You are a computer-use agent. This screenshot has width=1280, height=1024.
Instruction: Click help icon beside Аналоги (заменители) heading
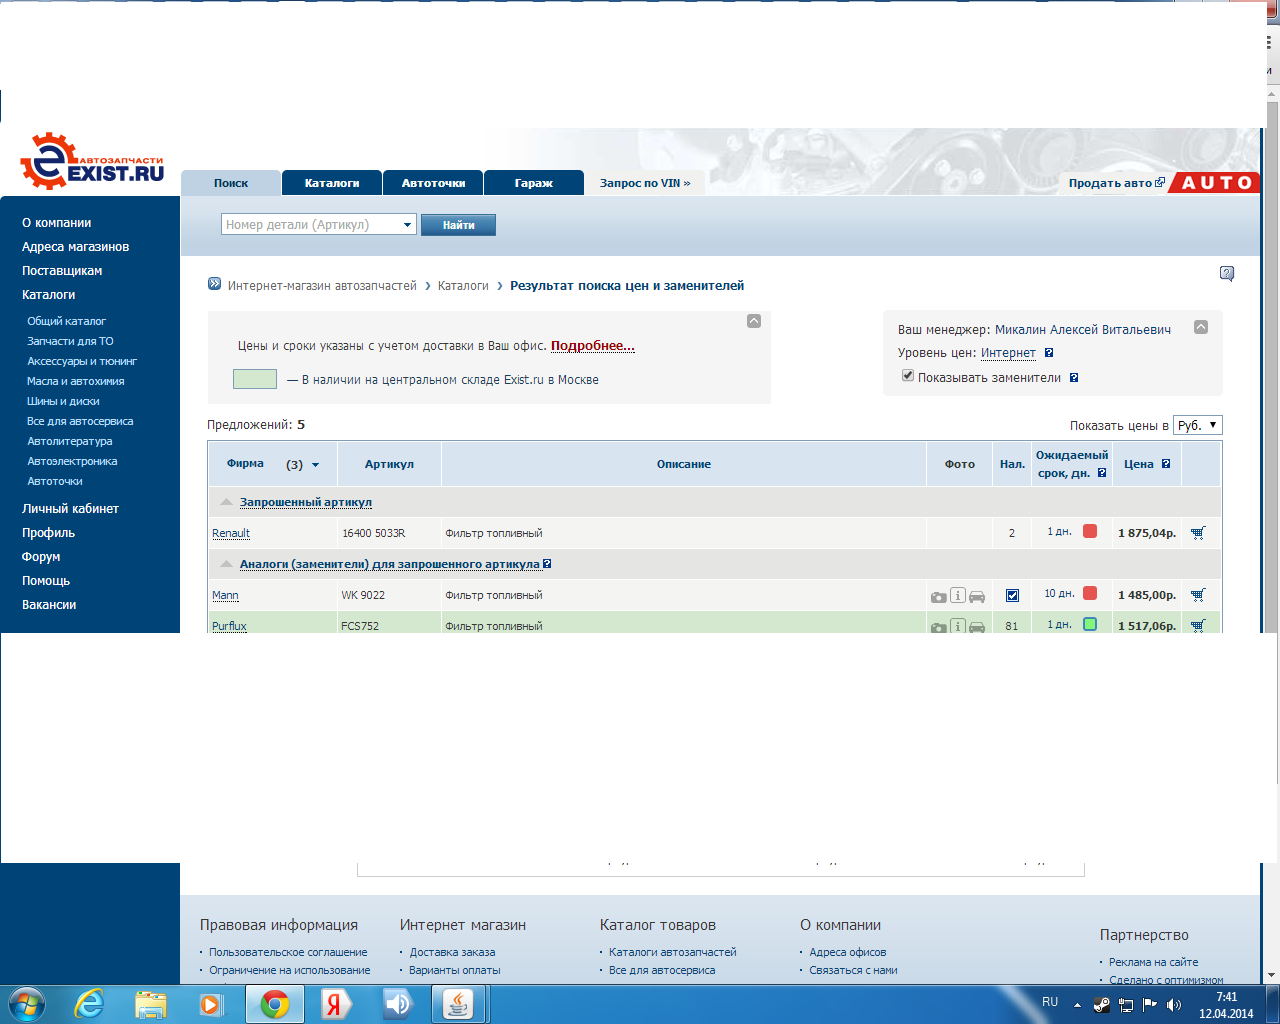547,564
